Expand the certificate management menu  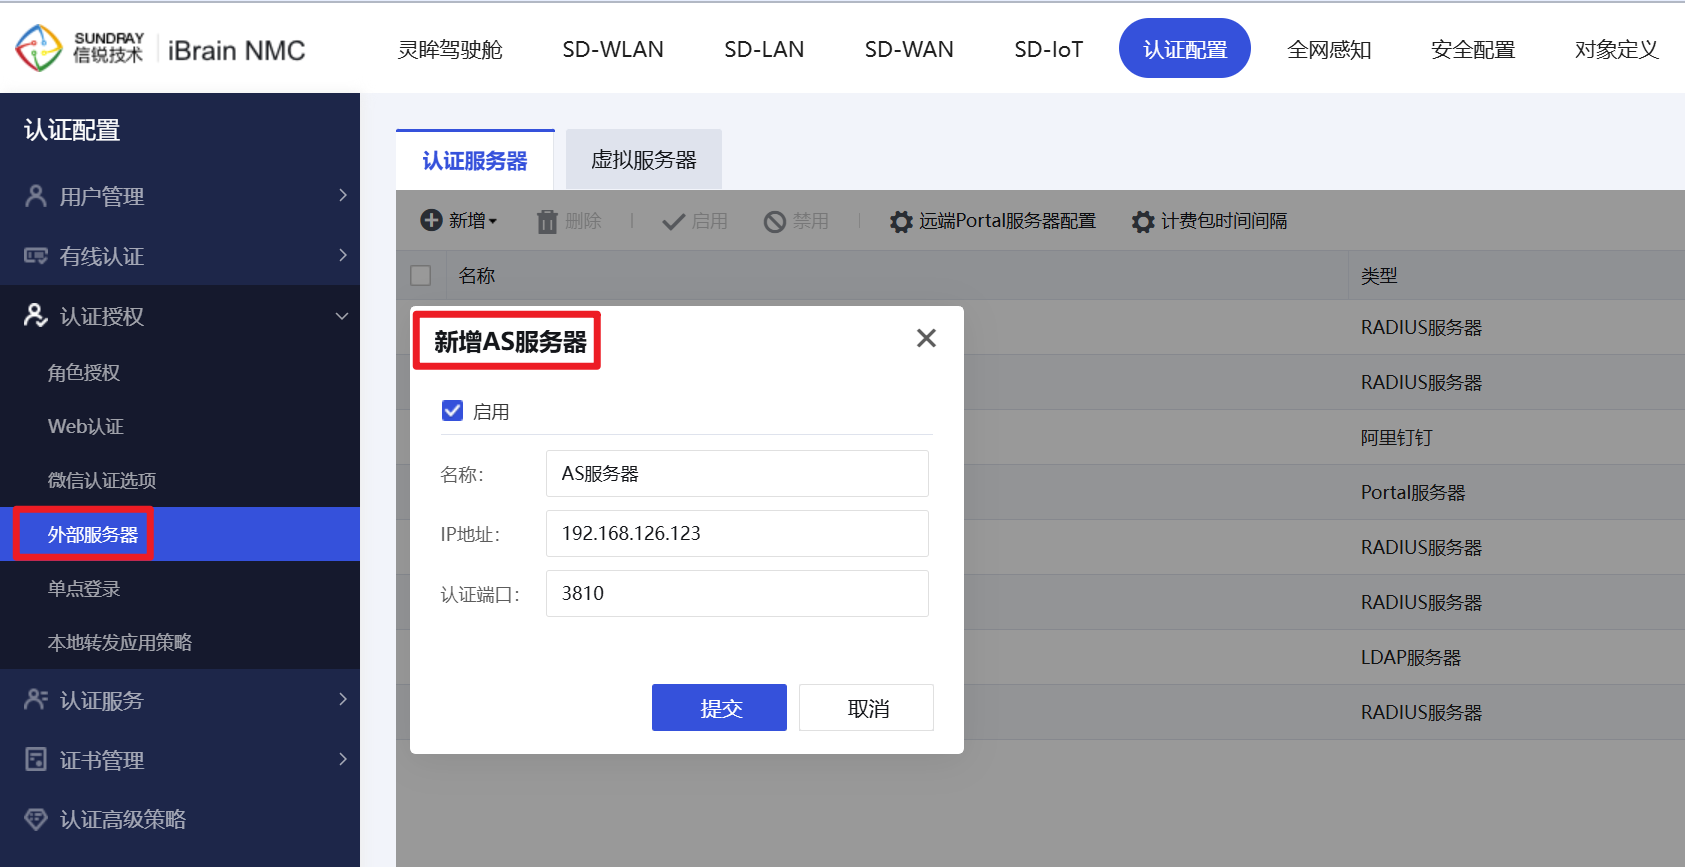pos(343,759)
